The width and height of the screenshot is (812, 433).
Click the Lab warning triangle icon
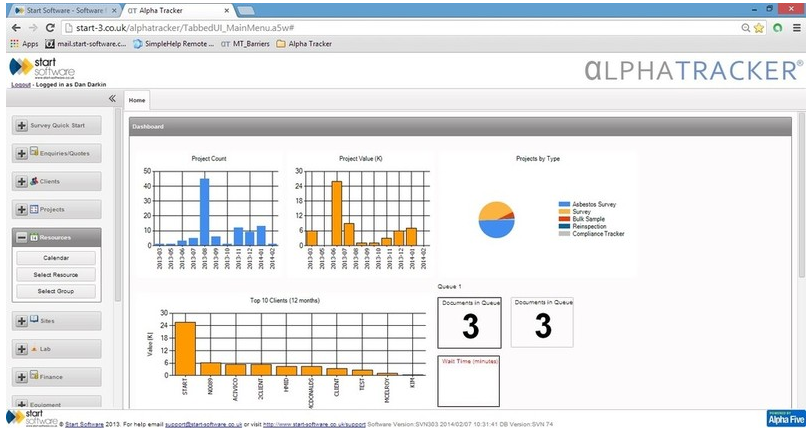click(x=34, y=349)
